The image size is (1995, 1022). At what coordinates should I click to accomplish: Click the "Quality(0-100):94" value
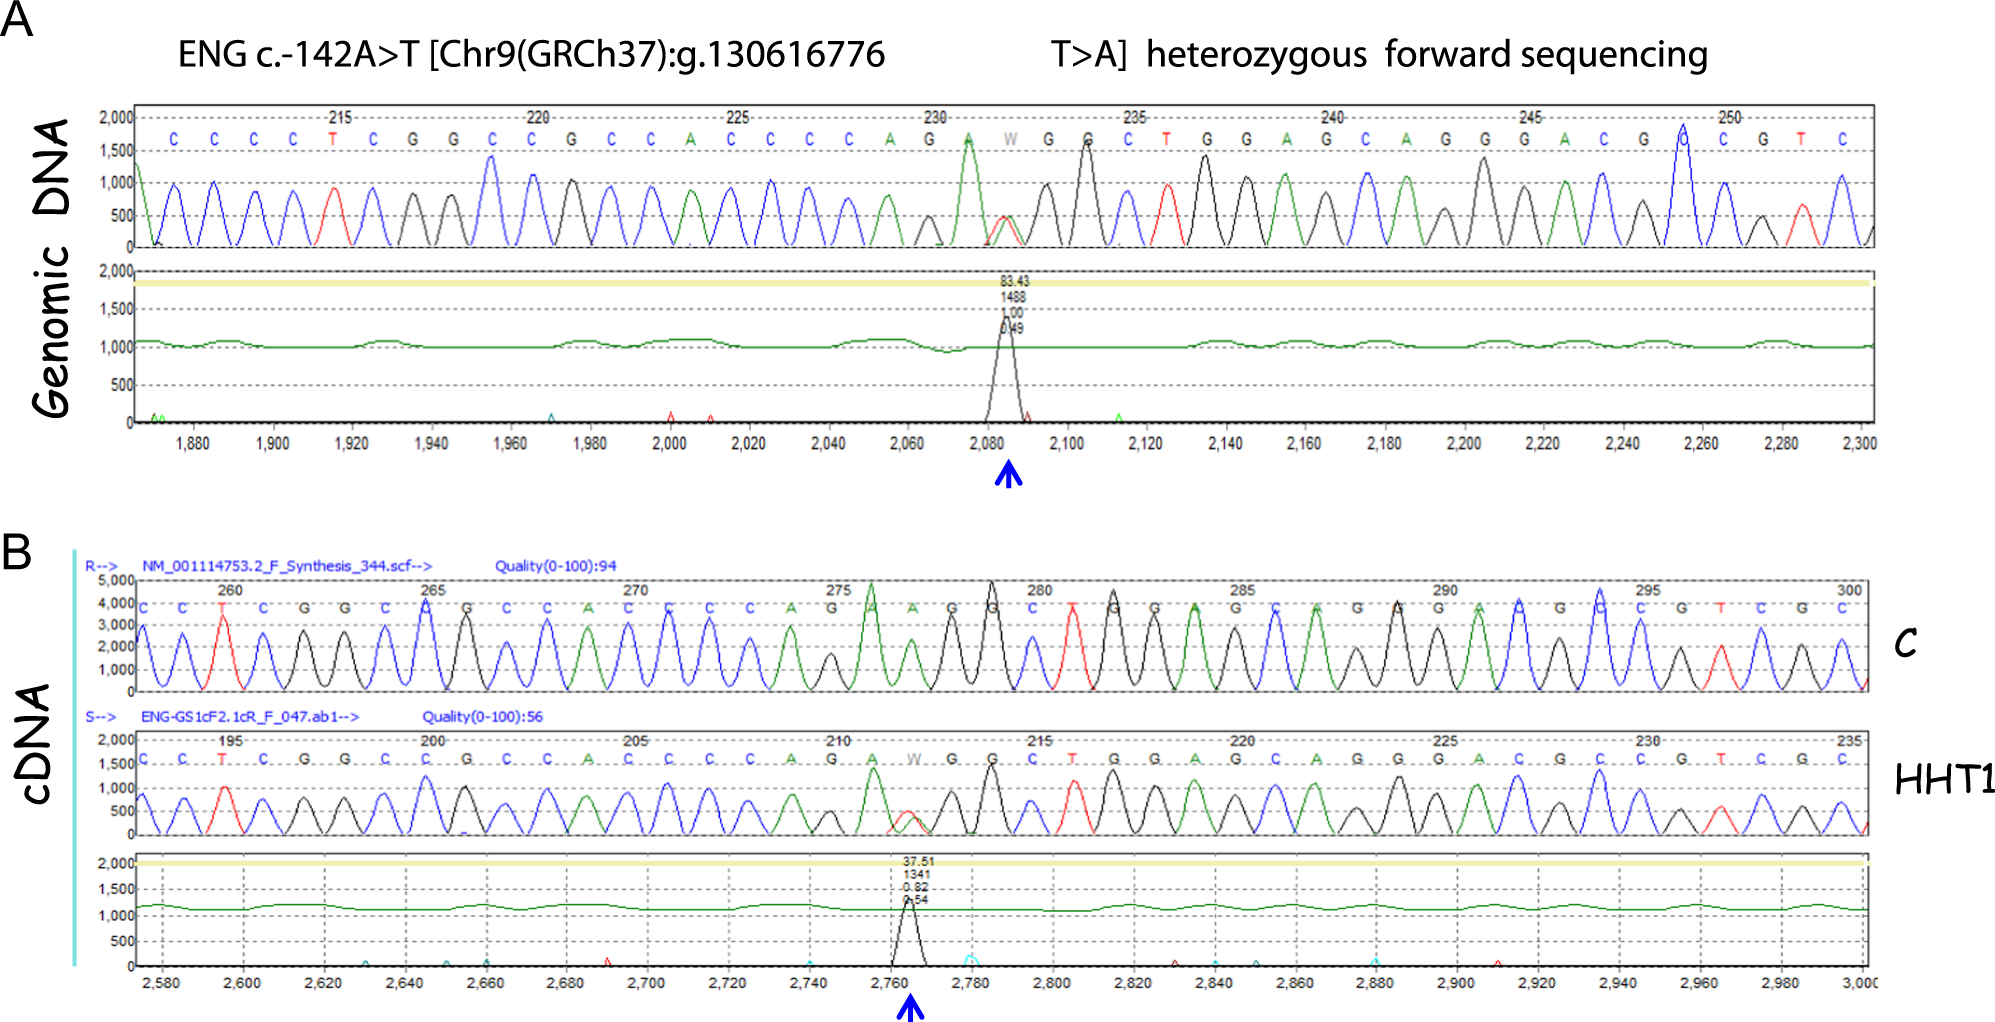tap(556, 566)
